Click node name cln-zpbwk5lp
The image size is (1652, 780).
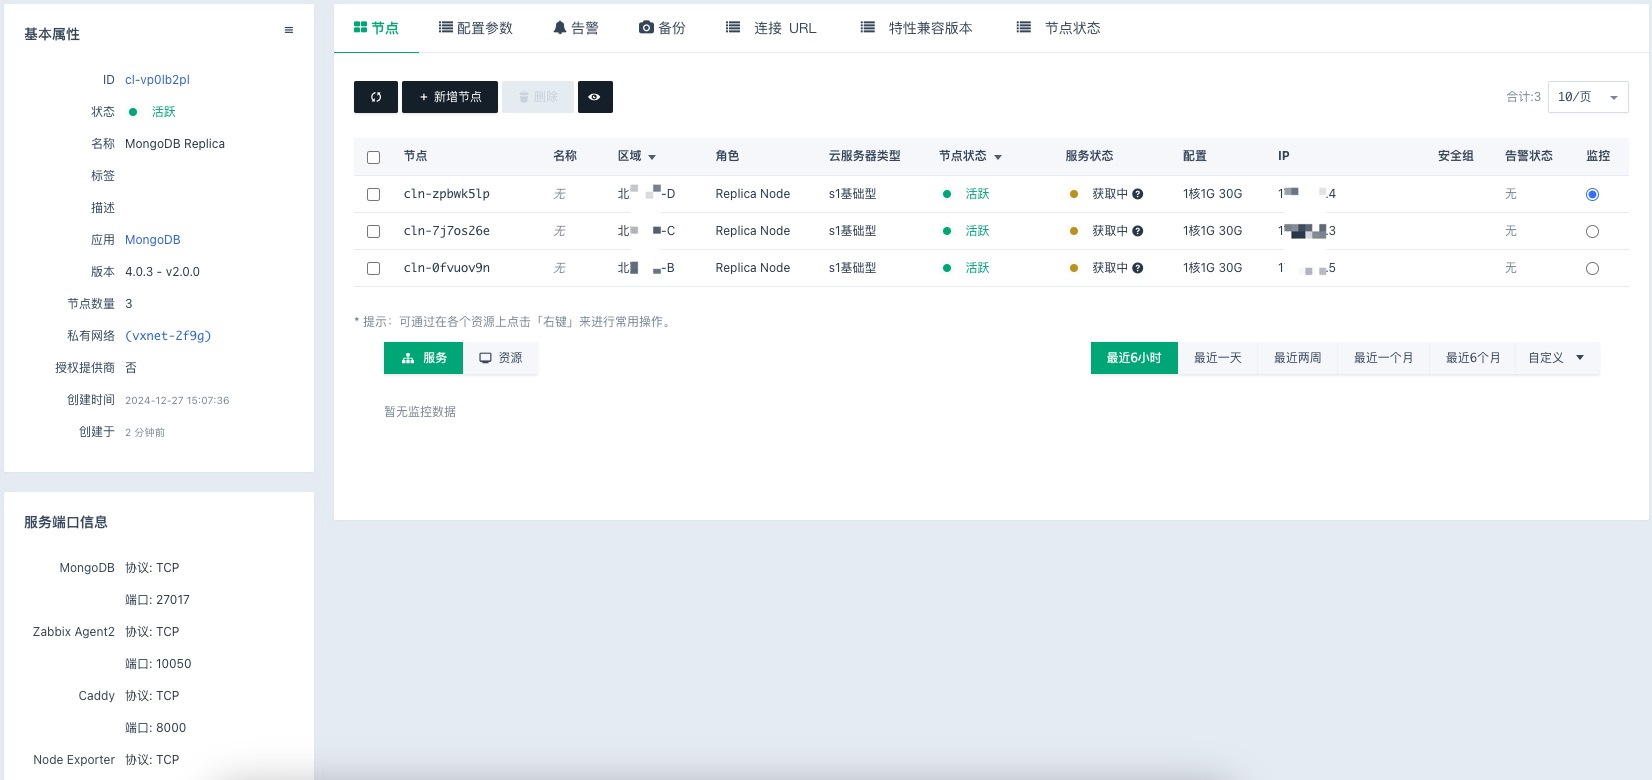coord(446,194)
